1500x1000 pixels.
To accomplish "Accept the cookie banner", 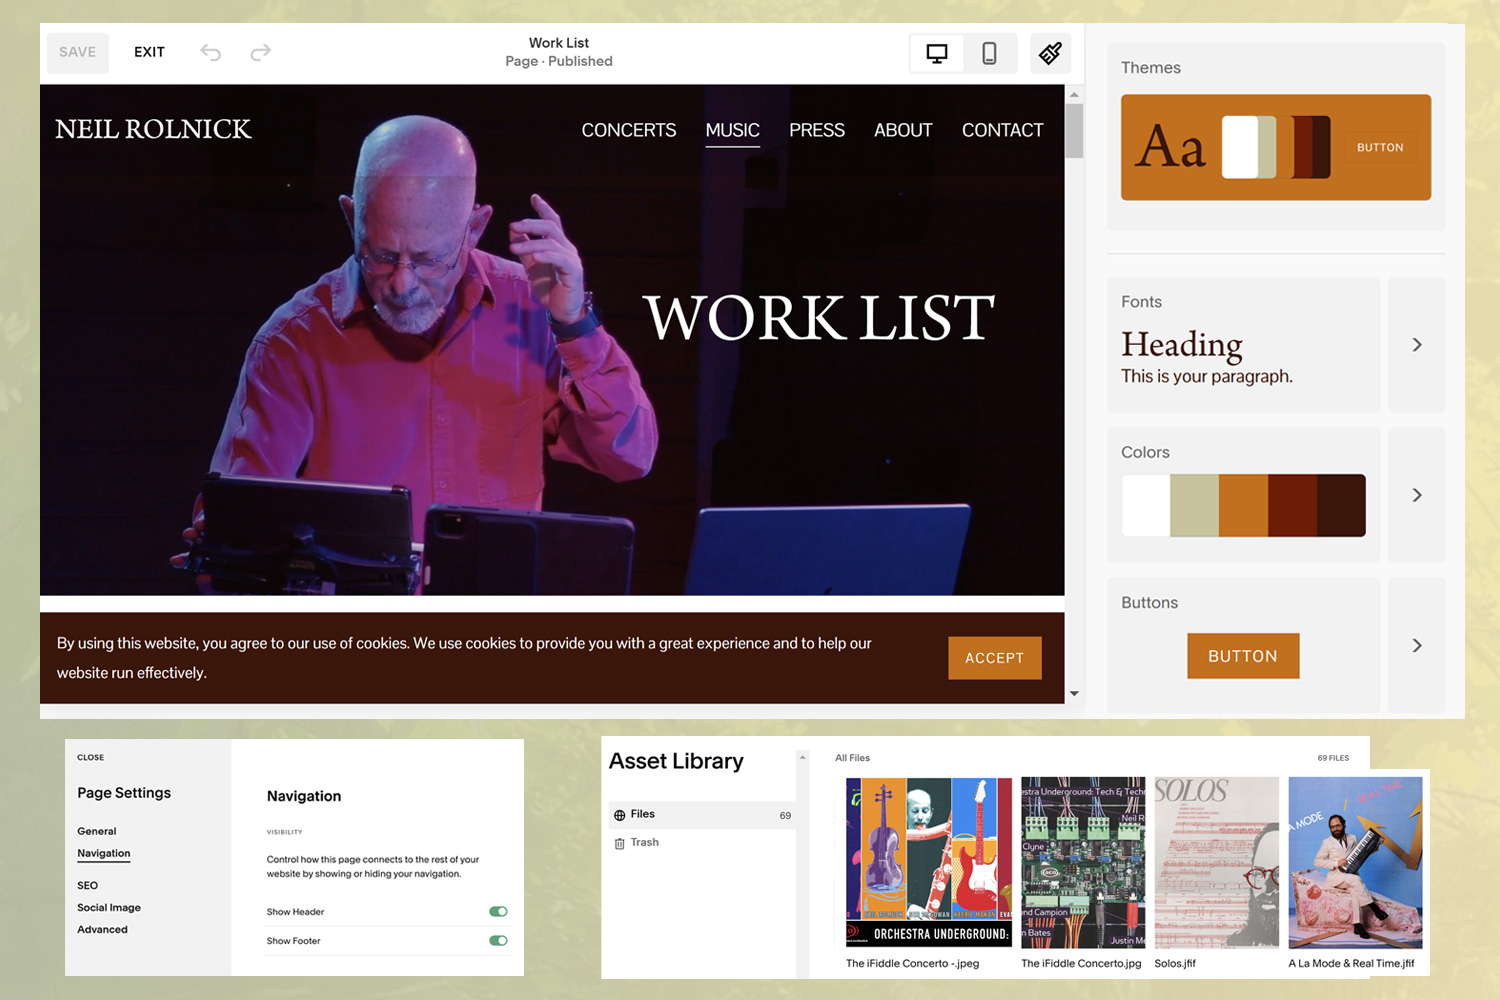I will [x=994, y=658].
